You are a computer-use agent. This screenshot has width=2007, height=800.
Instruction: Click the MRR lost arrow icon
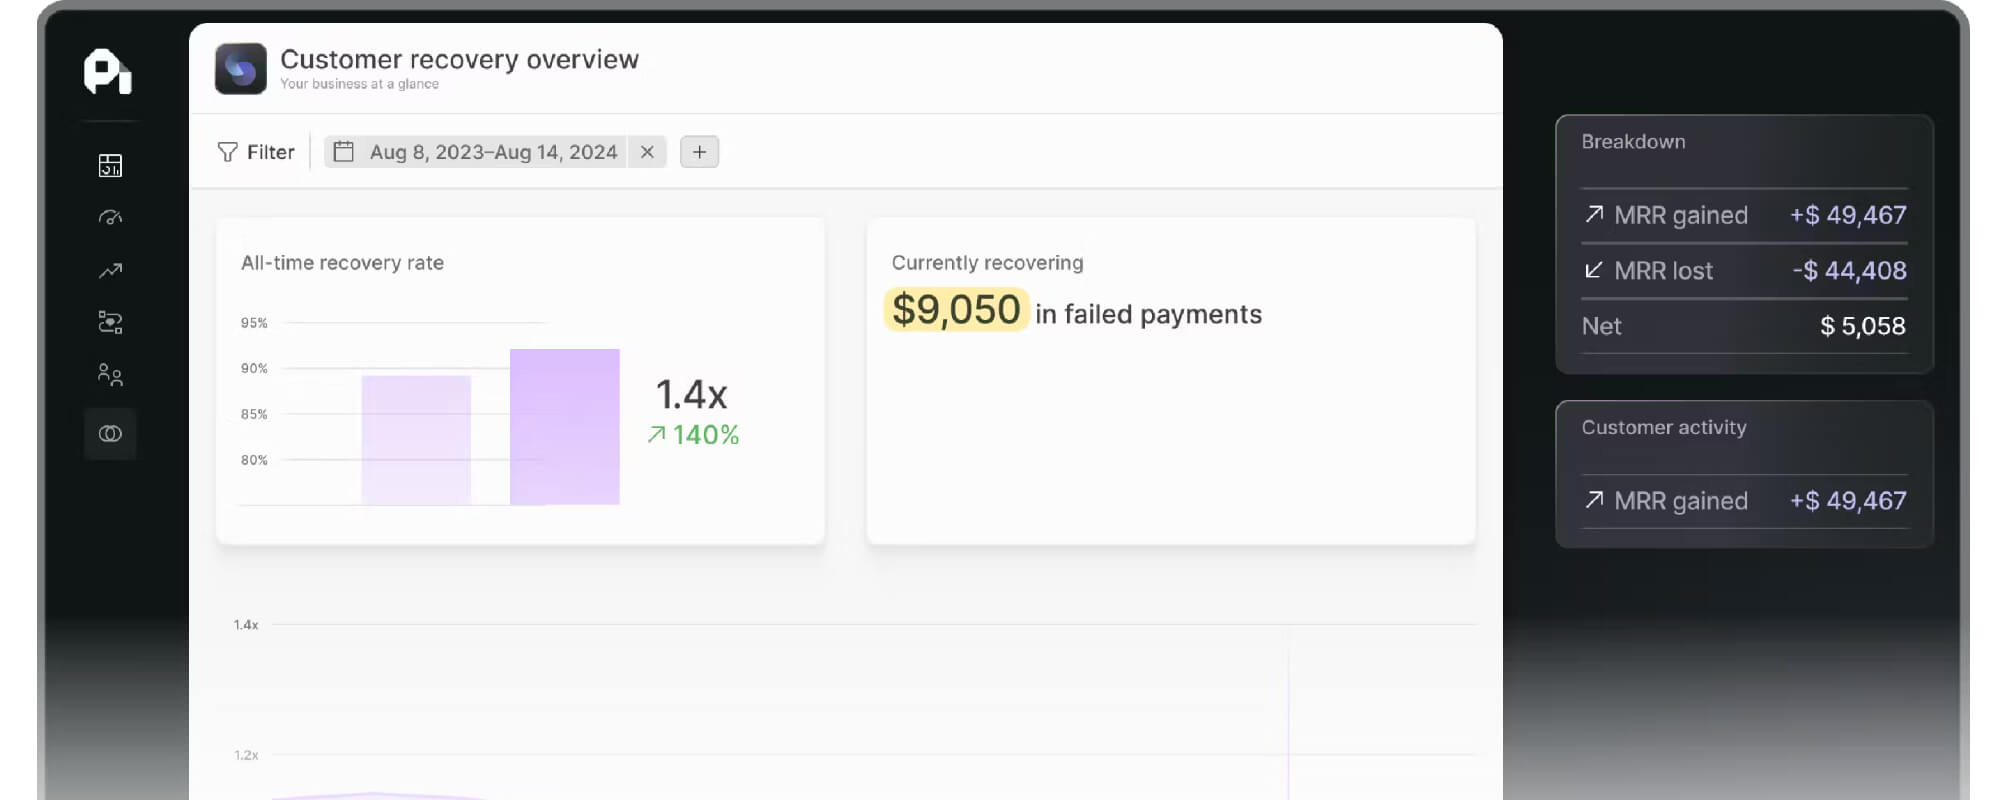1594,271
